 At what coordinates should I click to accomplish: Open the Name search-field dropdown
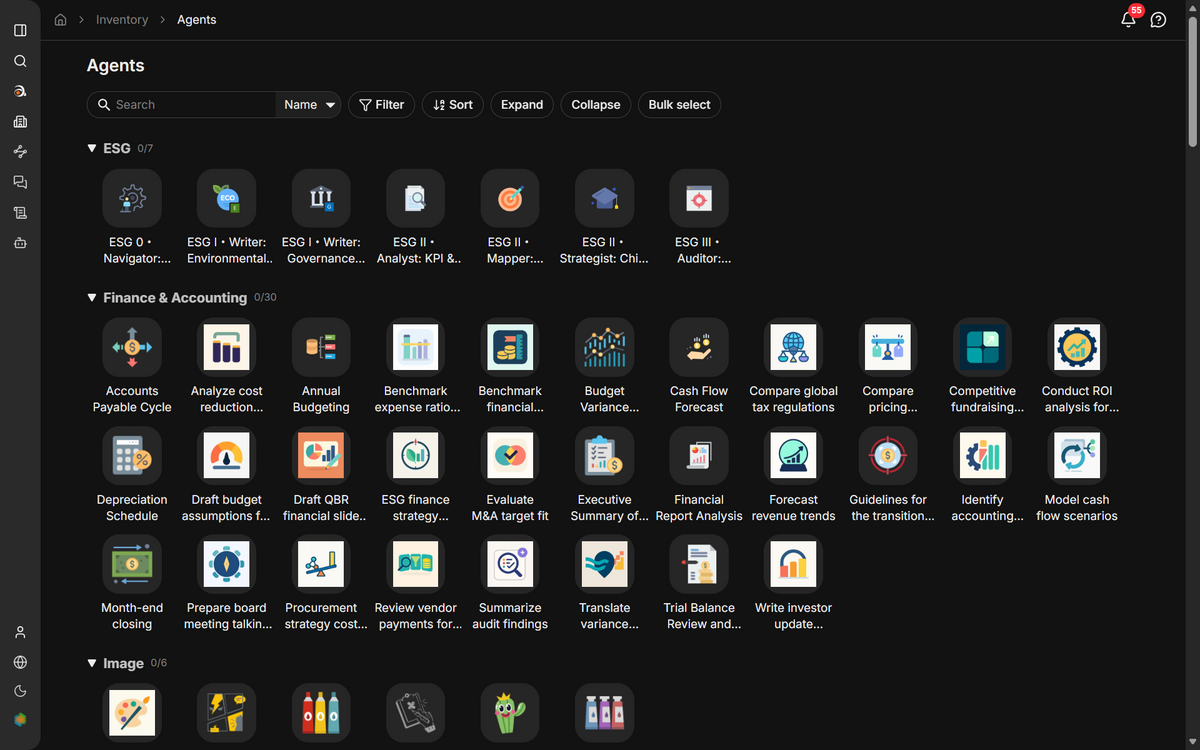[x=308, y=104]
